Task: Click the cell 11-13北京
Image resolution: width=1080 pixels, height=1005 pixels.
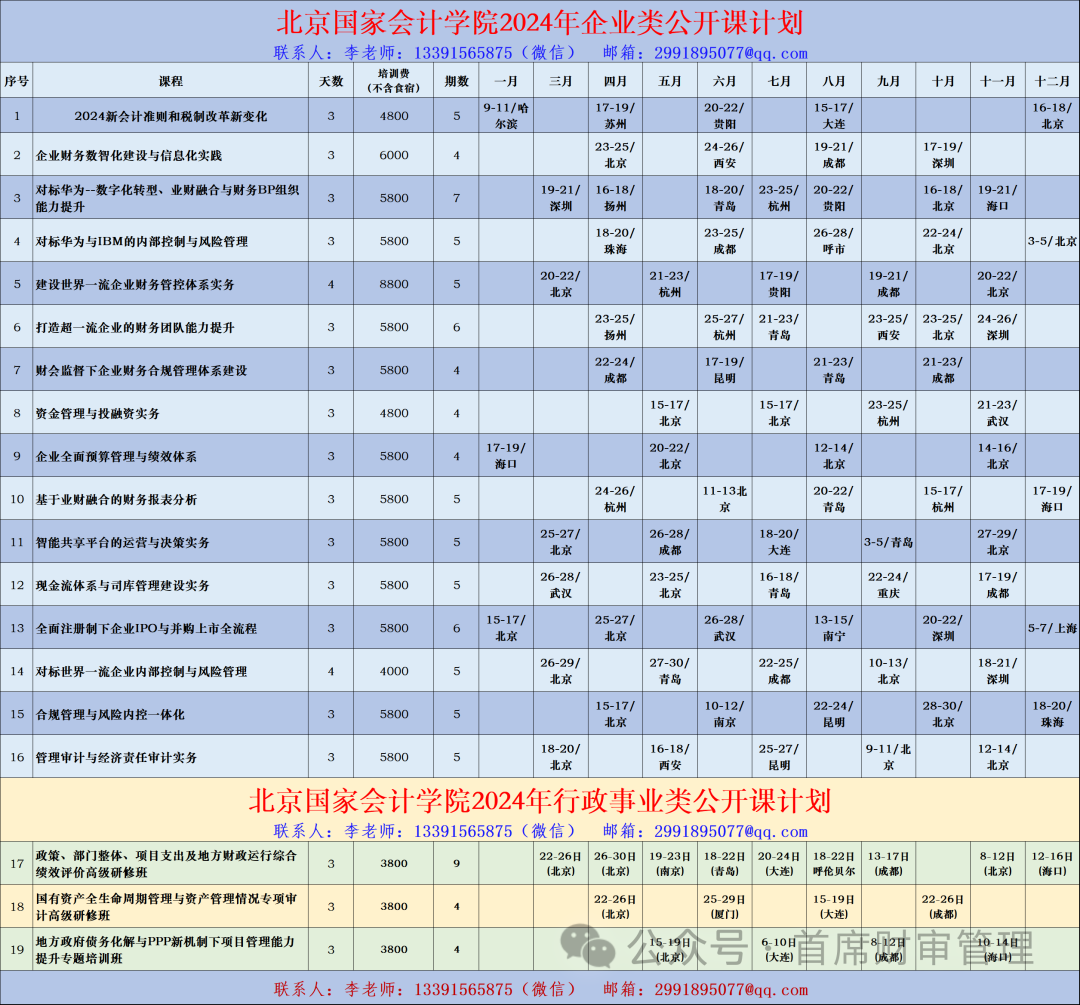Action: 724,499
